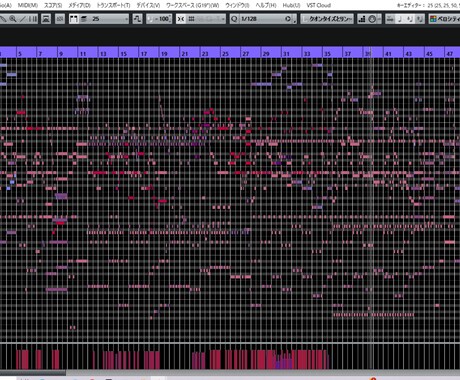This screenshot has height=380, width=460.
Task: Toggle the Step Input icon
Action: tap(362, 19)
